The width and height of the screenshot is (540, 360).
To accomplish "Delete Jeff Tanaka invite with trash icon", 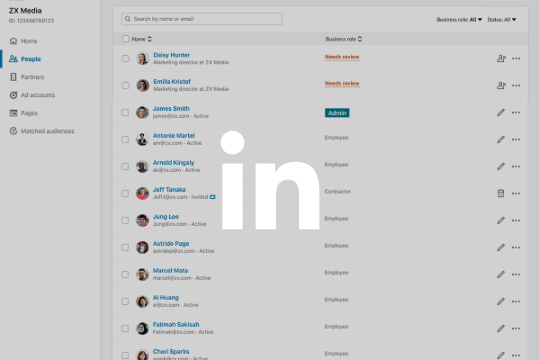I will (501, 193).
